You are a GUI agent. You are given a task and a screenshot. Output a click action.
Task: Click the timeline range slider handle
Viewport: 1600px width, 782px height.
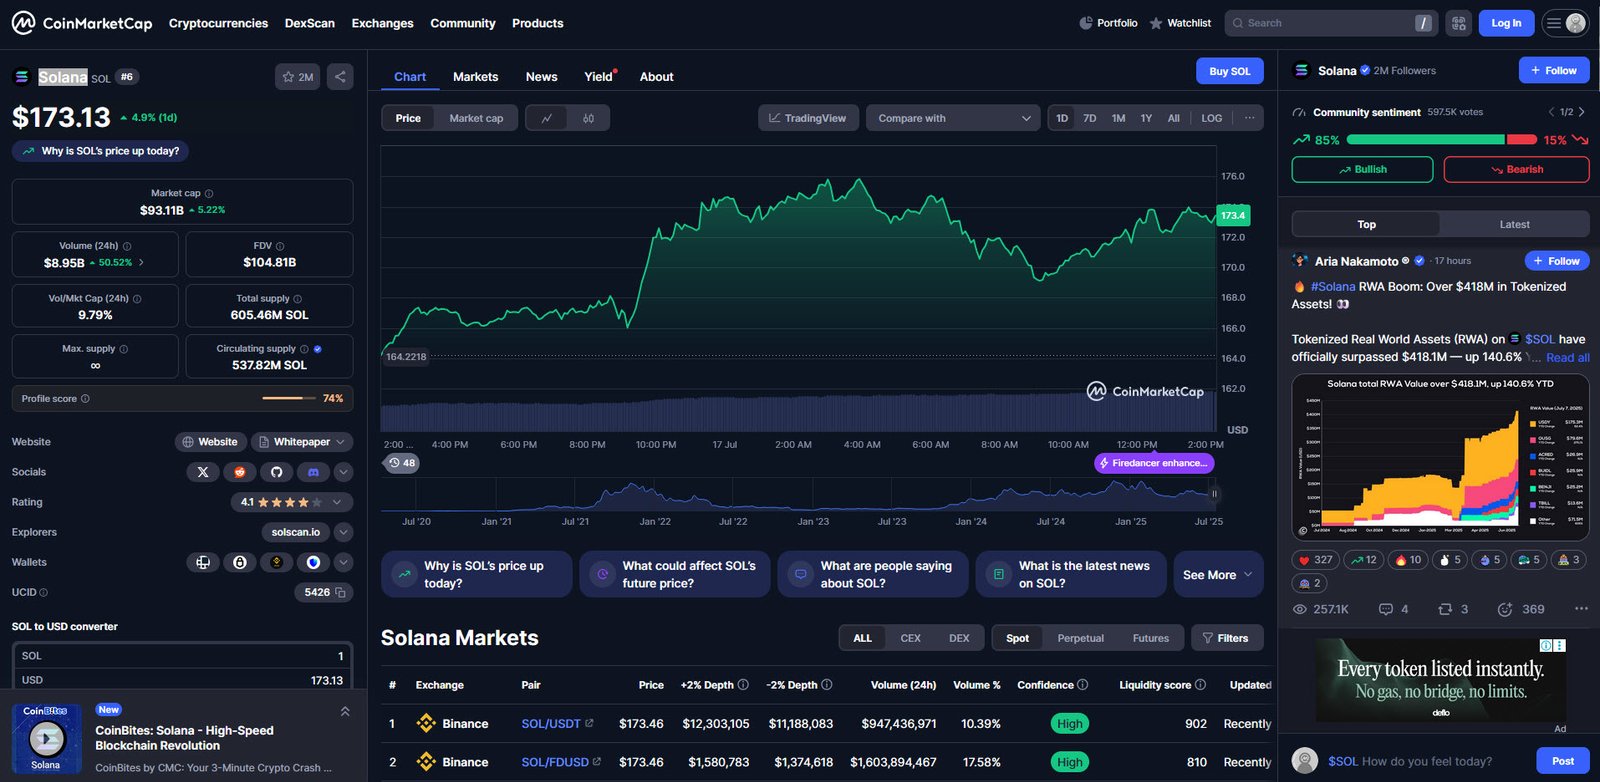coord(1215,494)
